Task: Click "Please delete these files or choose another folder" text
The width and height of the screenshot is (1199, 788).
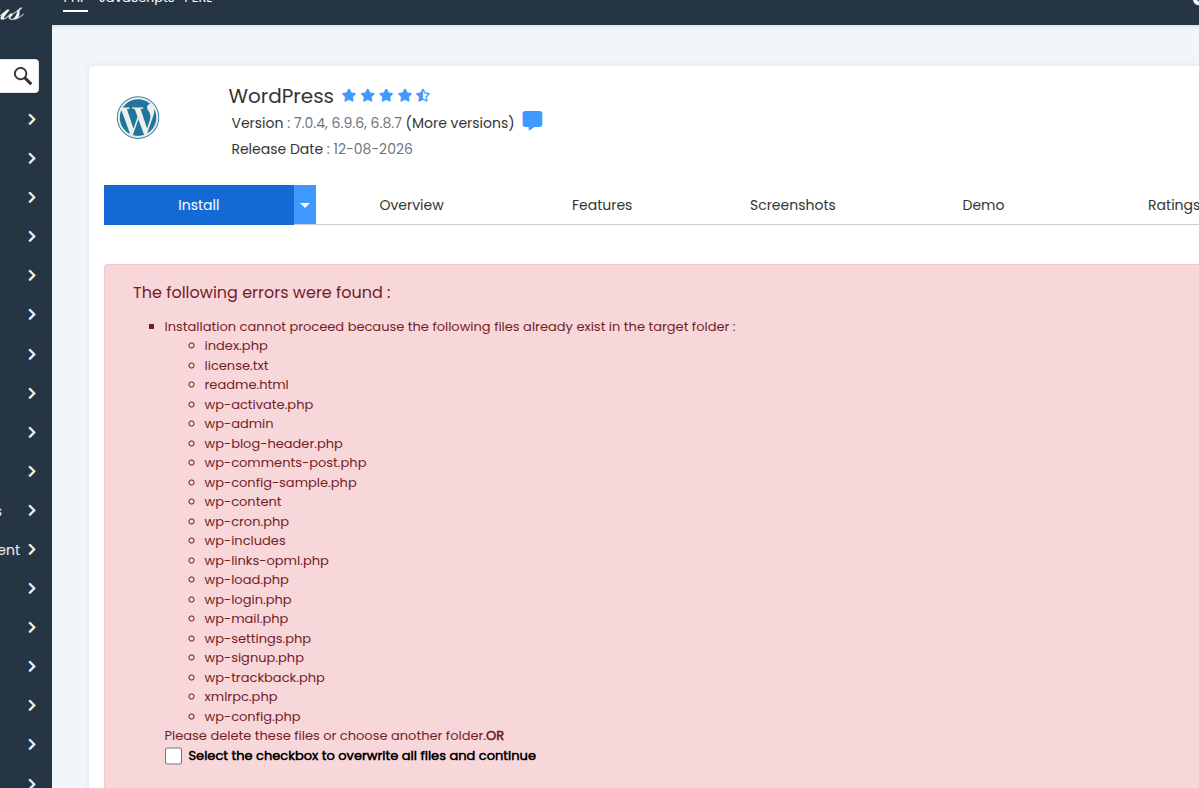Action: pos(324,735)
